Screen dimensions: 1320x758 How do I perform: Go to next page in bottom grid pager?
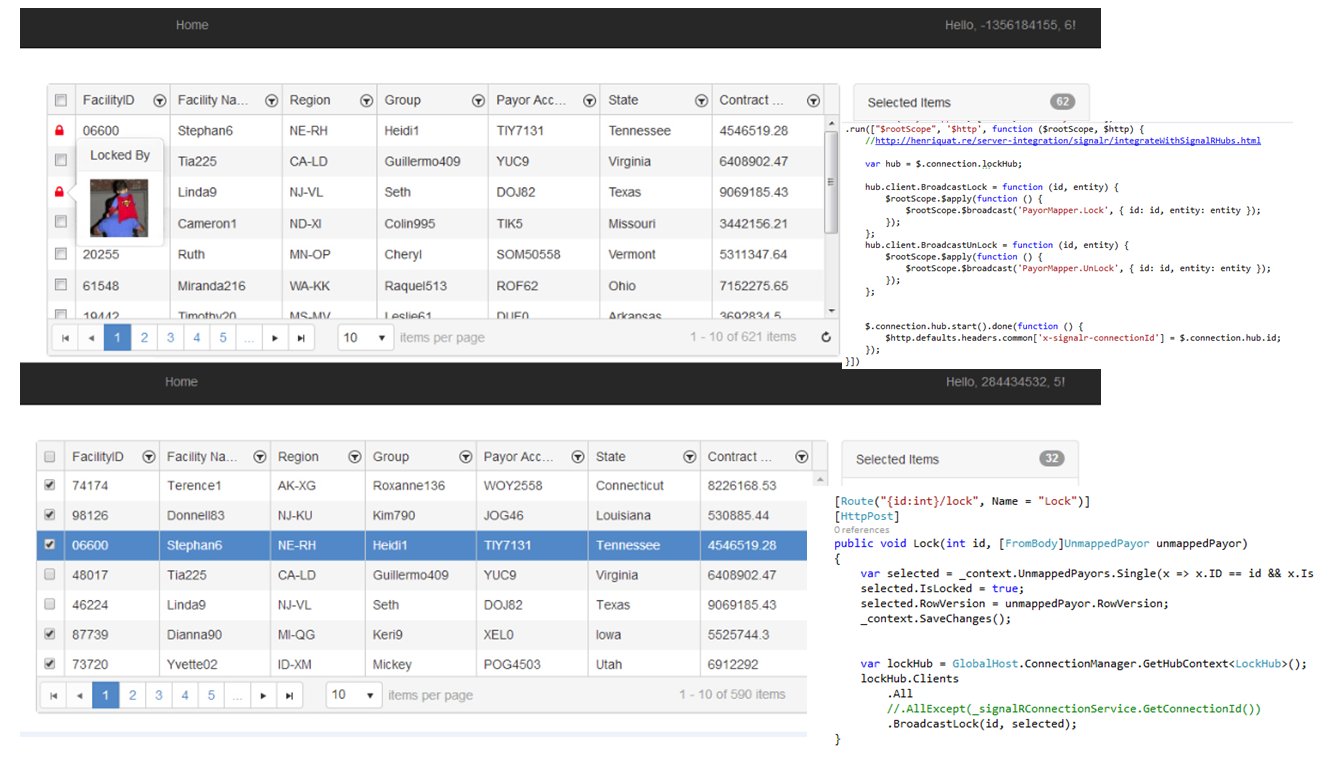(263, 695)
